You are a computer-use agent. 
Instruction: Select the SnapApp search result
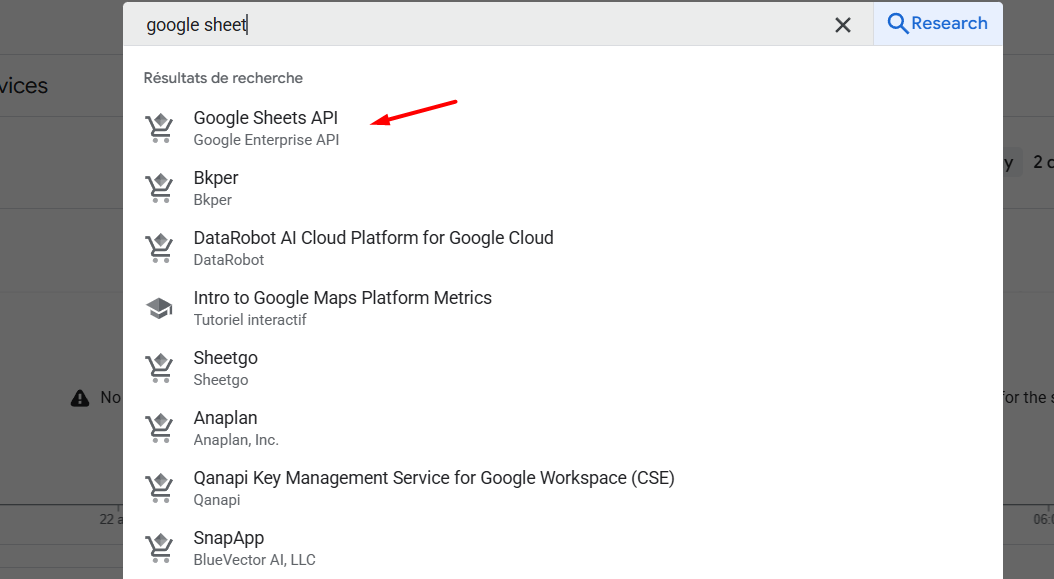pos(563,547)
